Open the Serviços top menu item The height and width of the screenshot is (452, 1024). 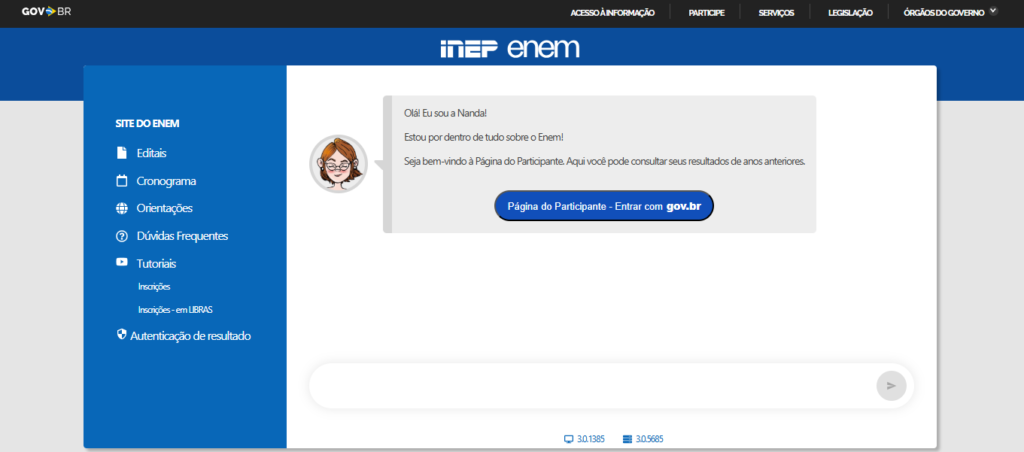(x=776, y=12)
